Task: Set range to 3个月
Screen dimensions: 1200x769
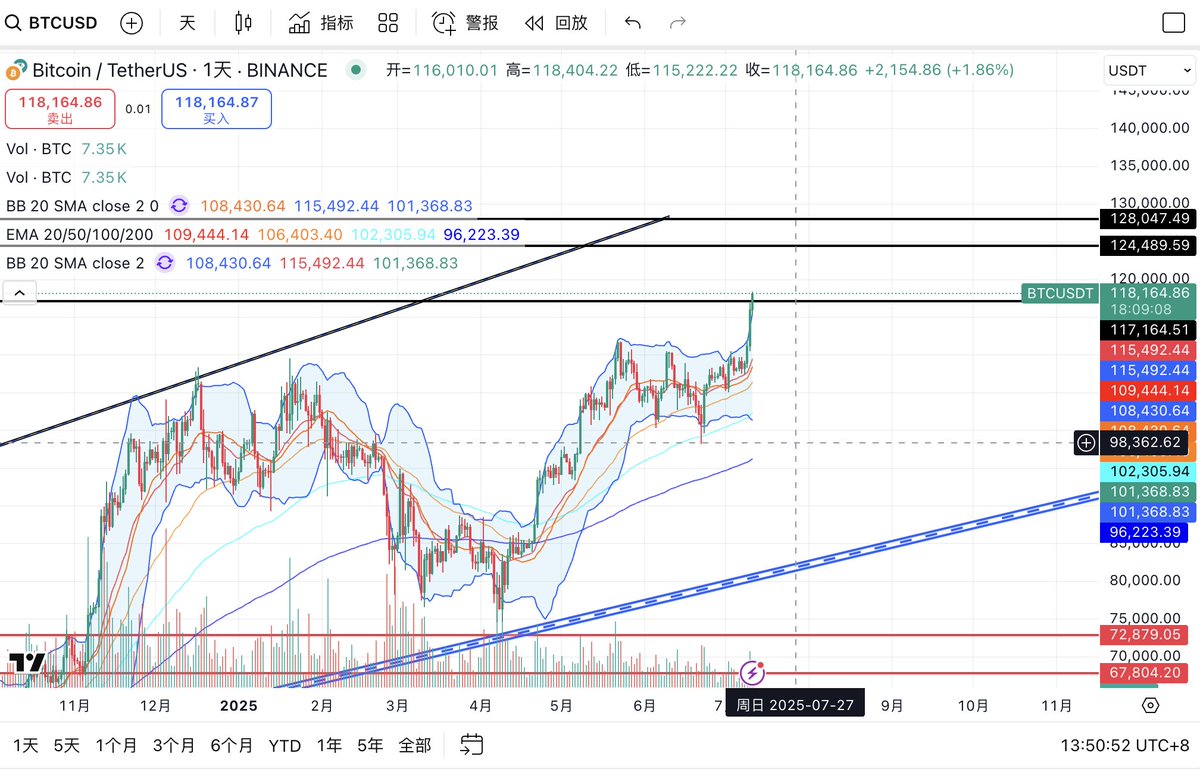Action: (173, 745)
